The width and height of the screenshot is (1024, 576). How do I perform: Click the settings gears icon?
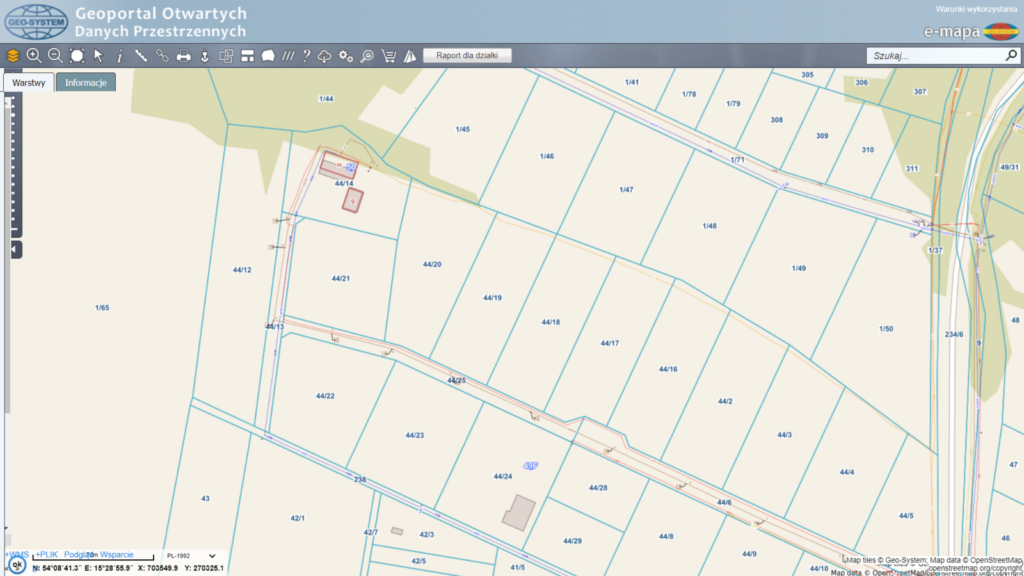346,56
